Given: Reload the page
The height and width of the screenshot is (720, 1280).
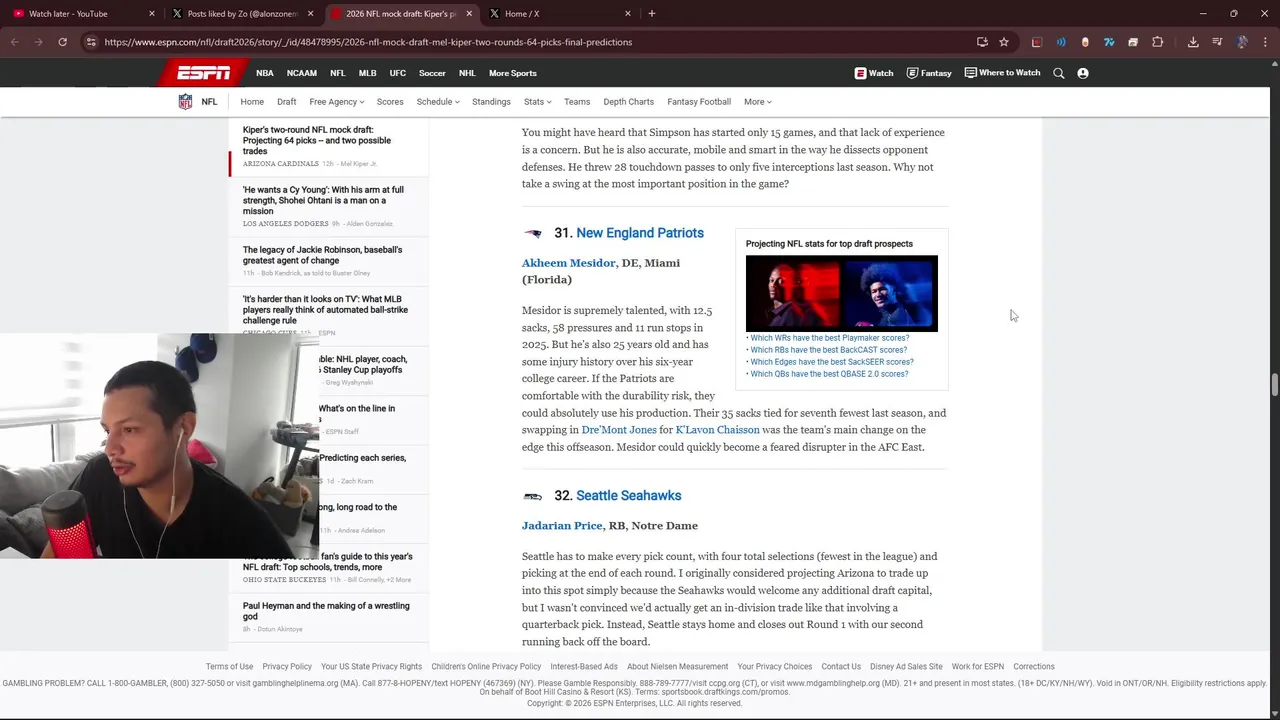Looking at the screenshot, I should point(62,42).
